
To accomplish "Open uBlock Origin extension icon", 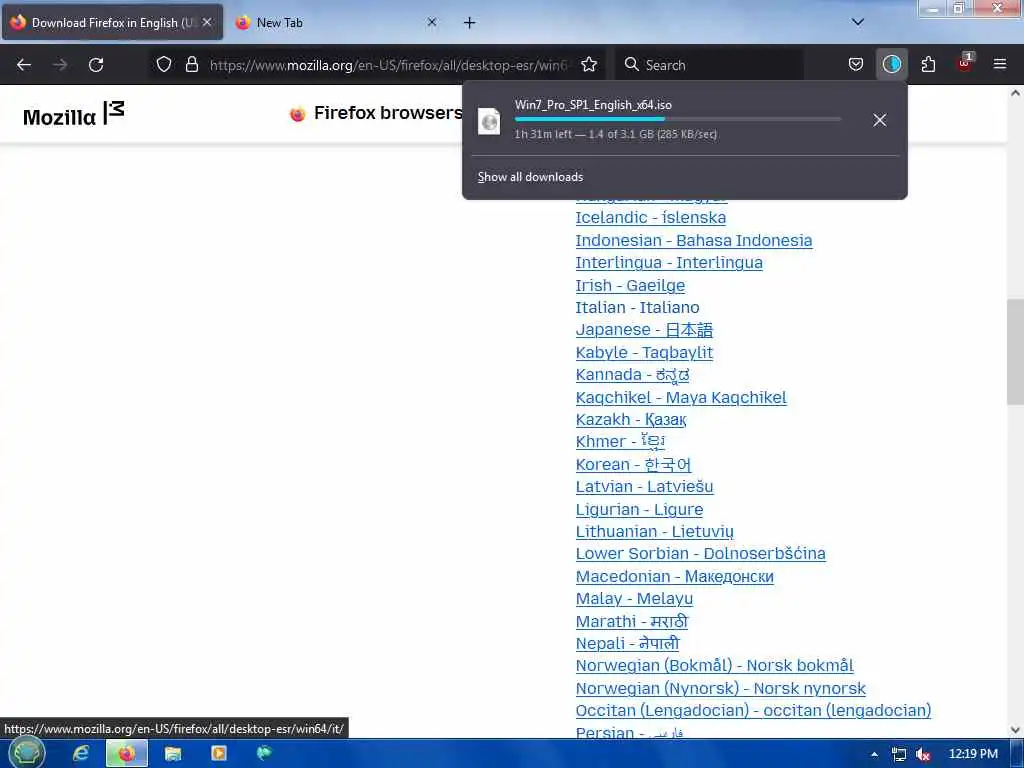I will (x=965, y=63).
